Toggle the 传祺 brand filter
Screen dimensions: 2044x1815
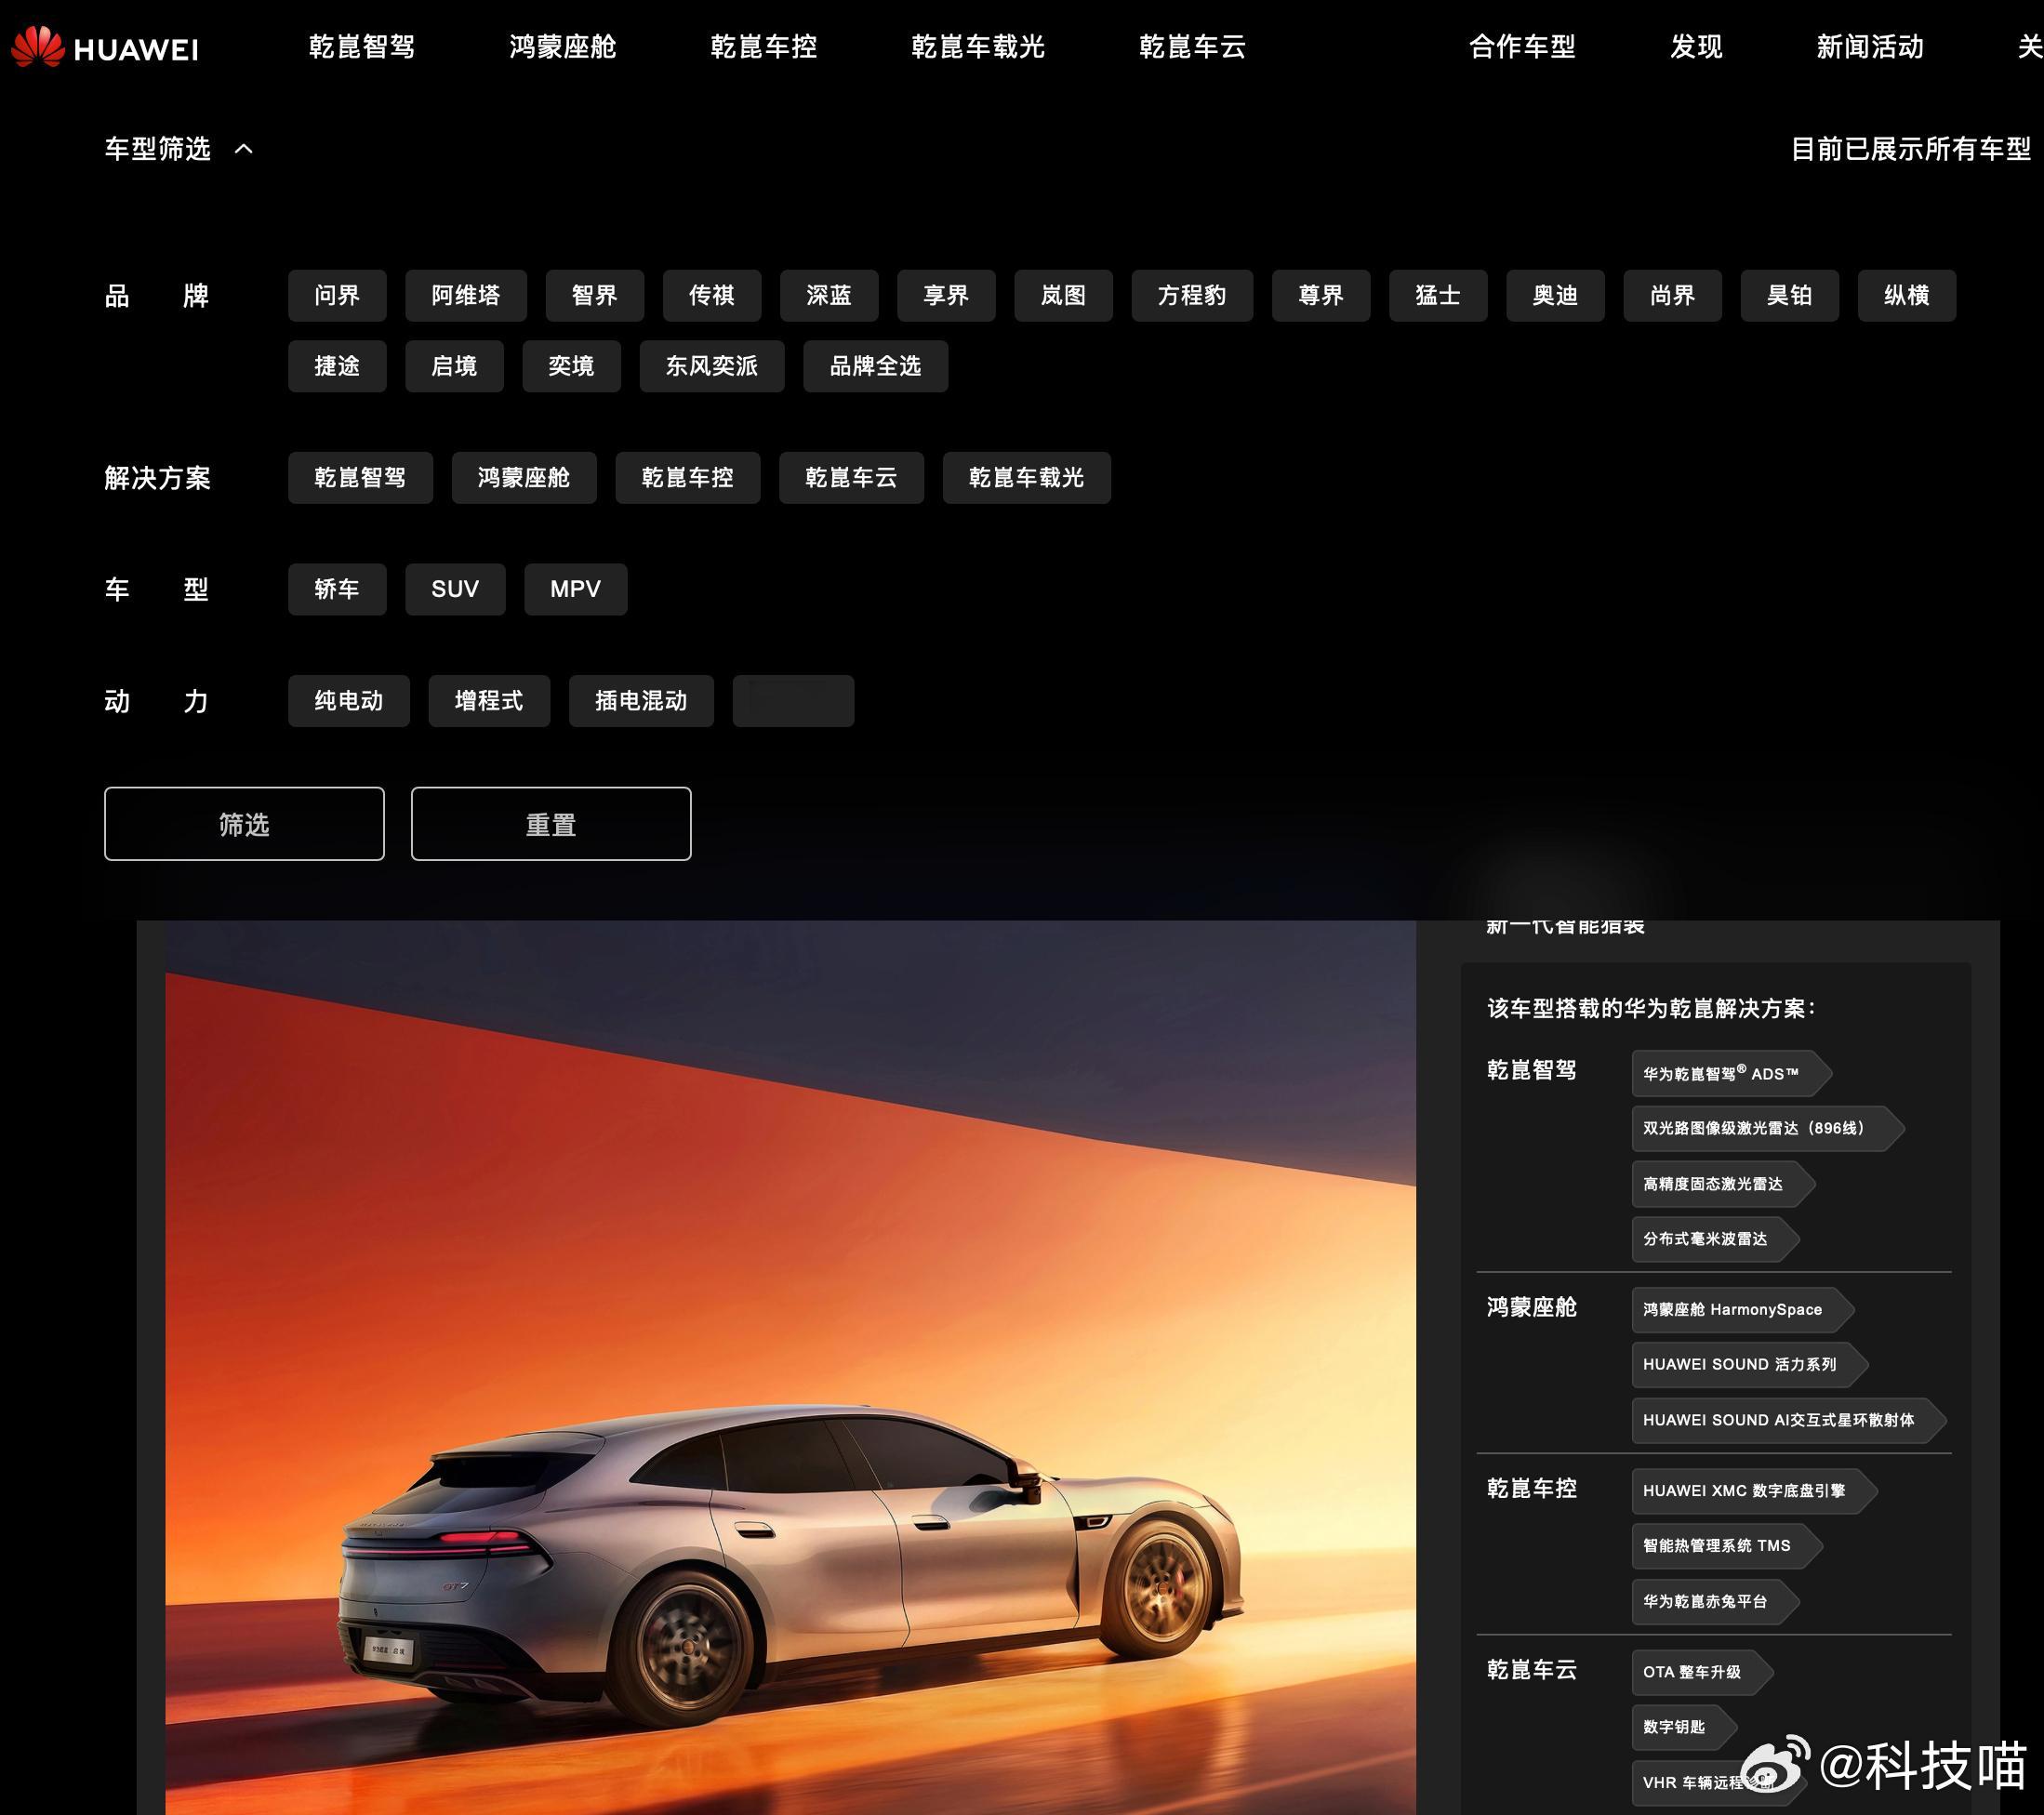(712, 295)
